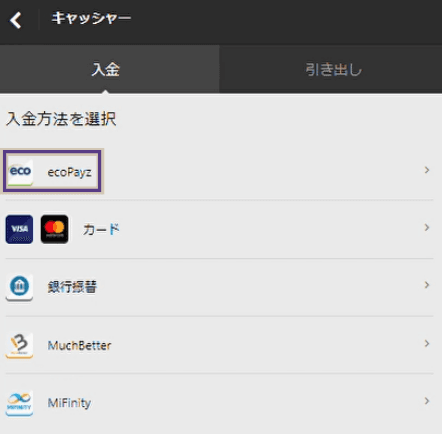442x434 pixels.
Task: Click the Visa card logo
Action: (19, 229)
